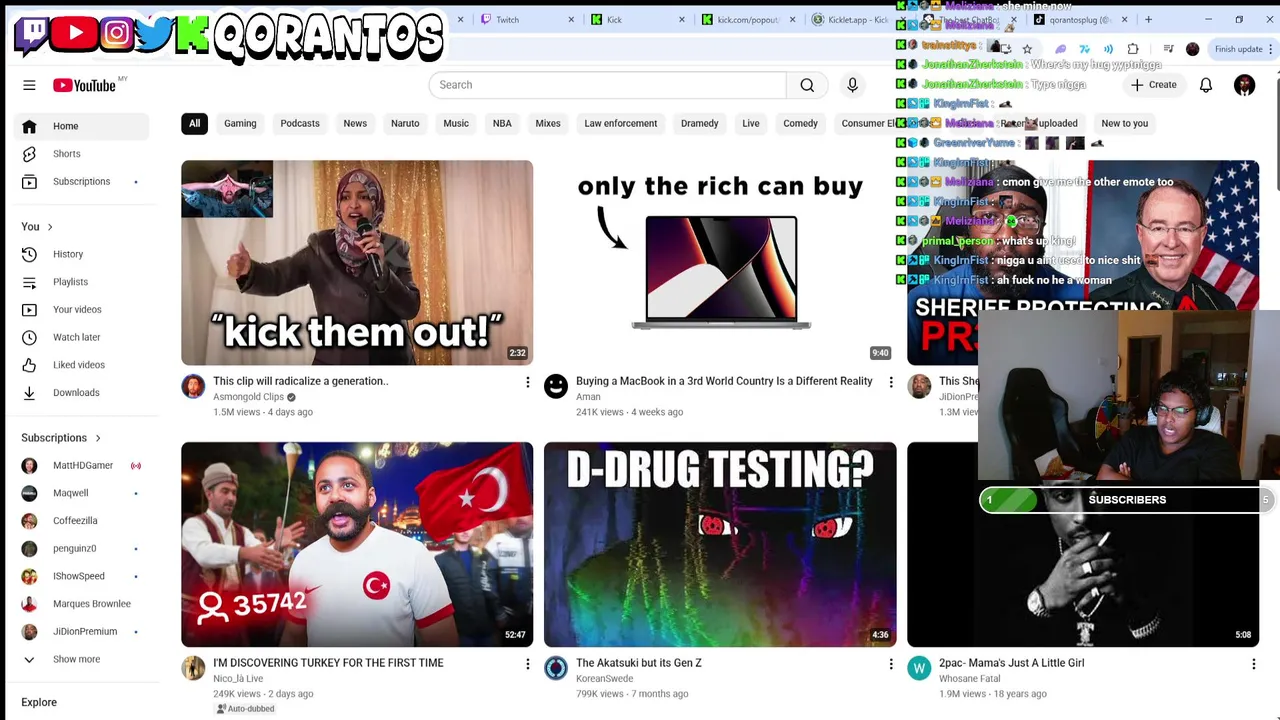Image resolution: width=1280 pixels, height=720 pixels.
Task: Click Whosane Fatal channel avatar
Action: pyautogui.click(x=919, y=667)
